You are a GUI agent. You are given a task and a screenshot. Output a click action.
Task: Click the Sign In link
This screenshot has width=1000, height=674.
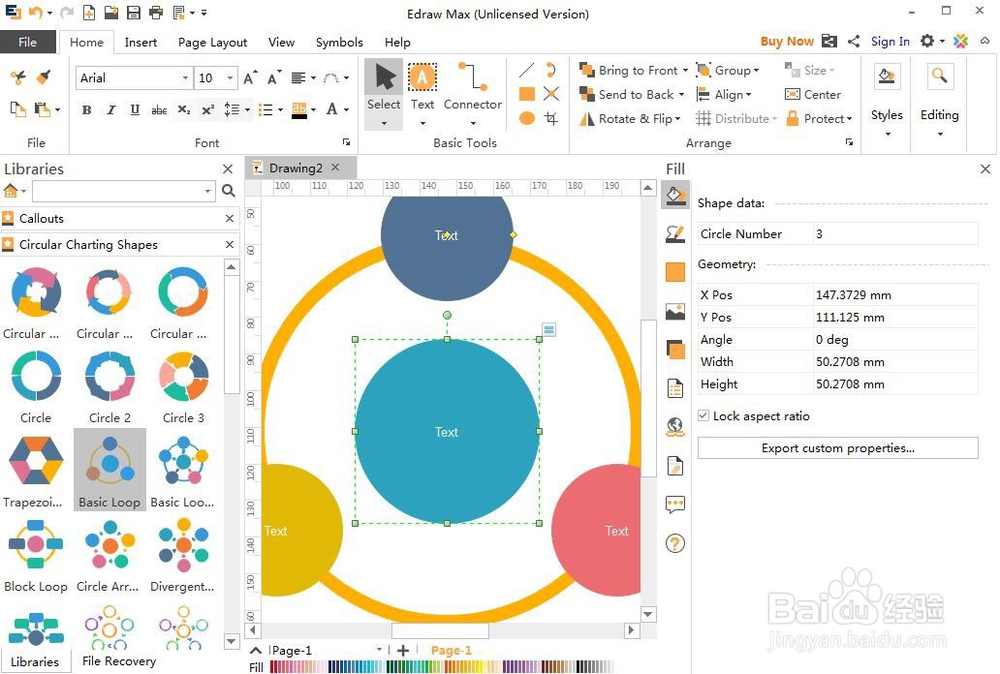[x=890, y=41]
